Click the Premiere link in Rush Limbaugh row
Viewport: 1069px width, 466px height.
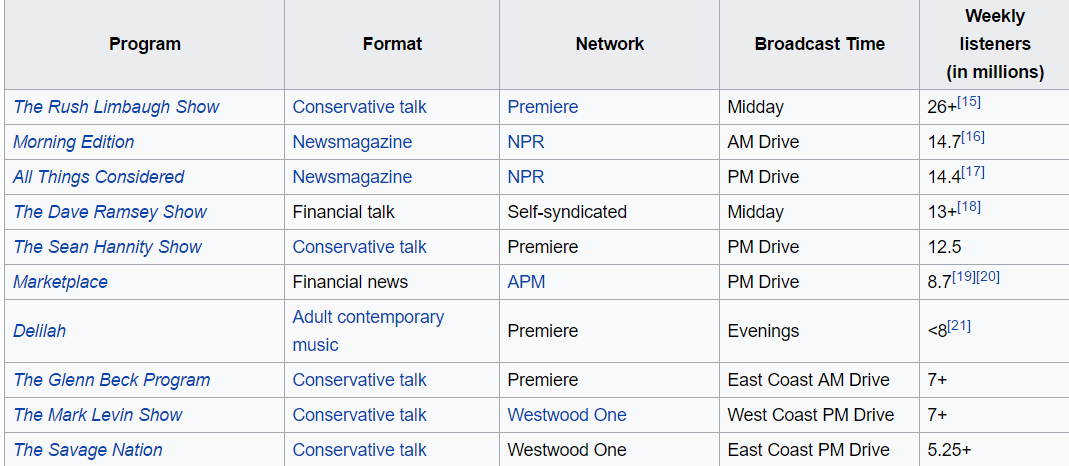click(x=542, y=107)
